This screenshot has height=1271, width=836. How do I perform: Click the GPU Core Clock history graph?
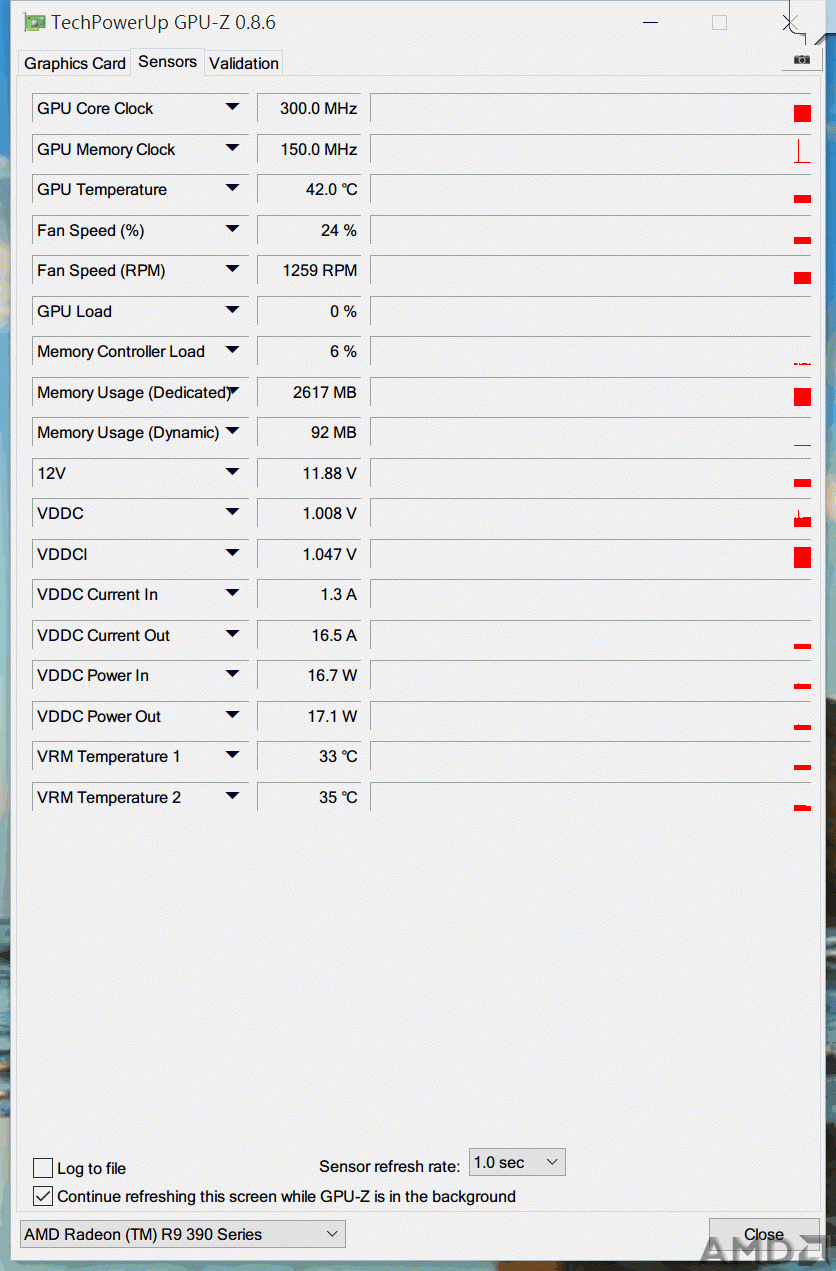coord(591,108)
